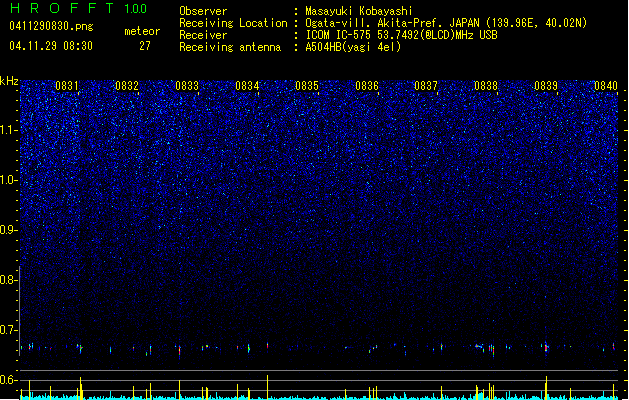
Task: Click the Receiver label
Action: pos(203,35)
